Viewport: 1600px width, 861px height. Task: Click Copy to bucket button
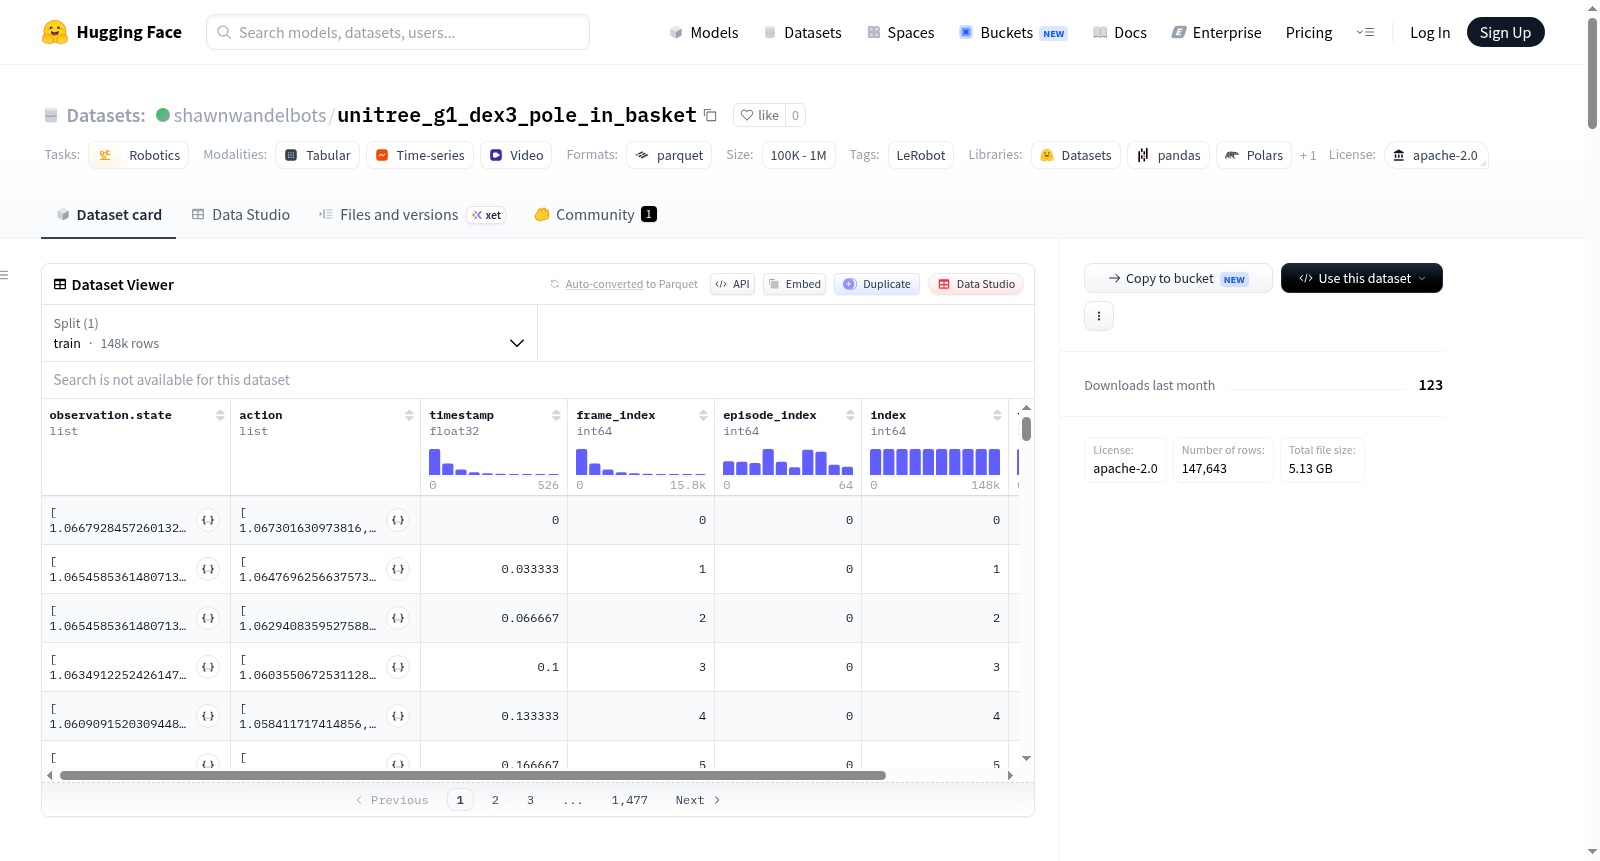pyautogui.click(x=1178, y=278)
